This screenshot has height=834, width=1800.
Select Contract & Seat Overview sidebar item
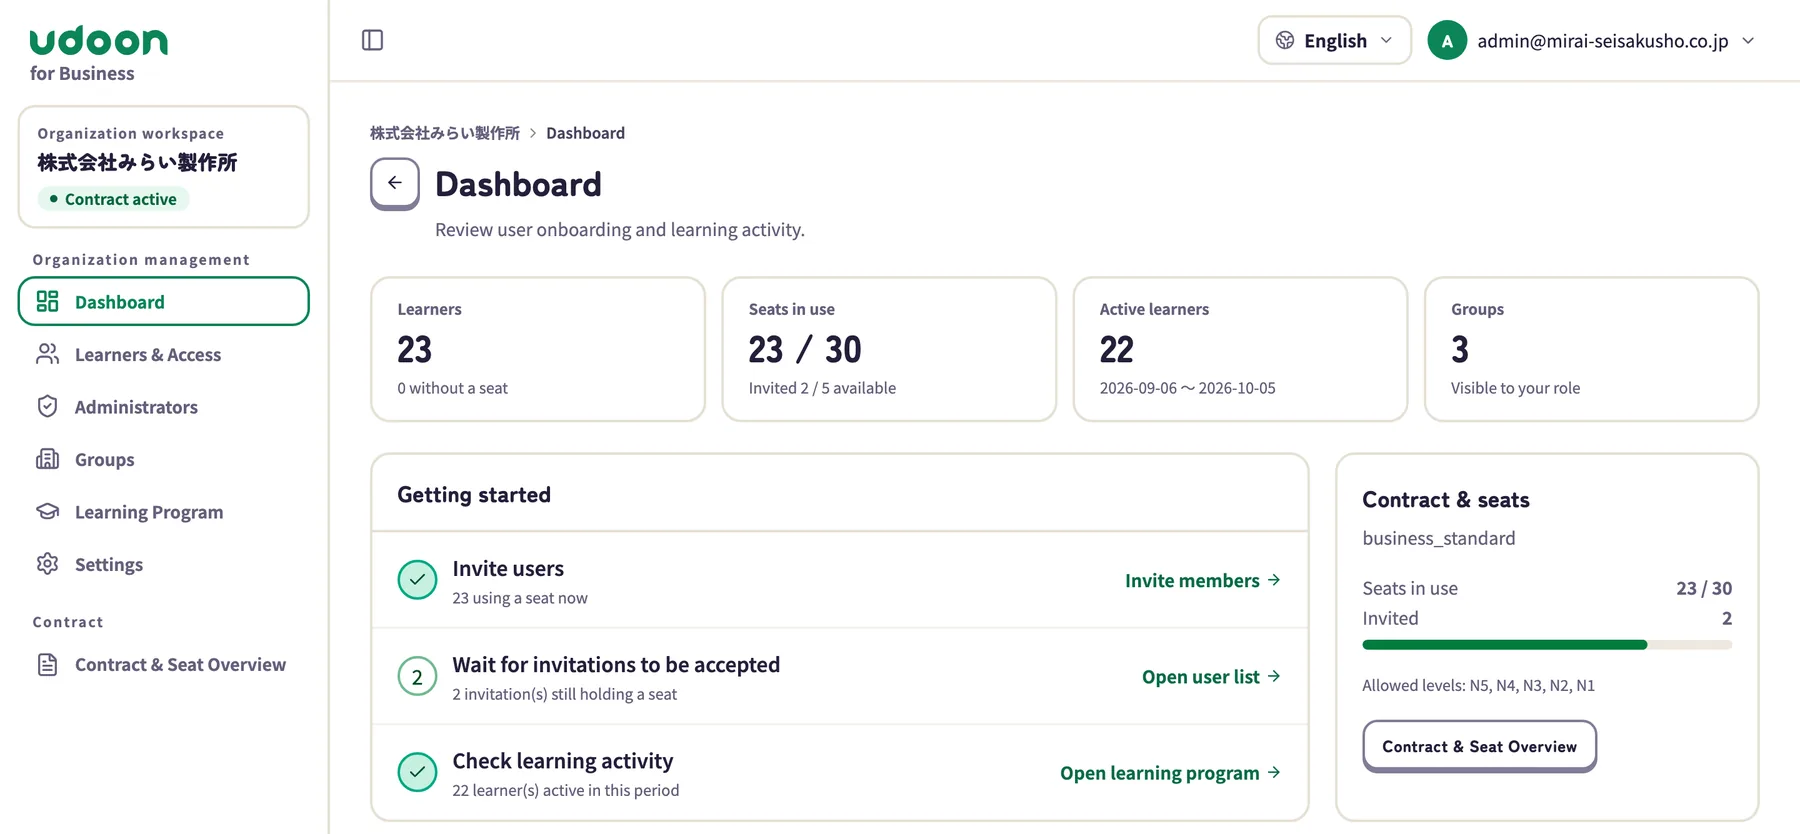point(164,664)
